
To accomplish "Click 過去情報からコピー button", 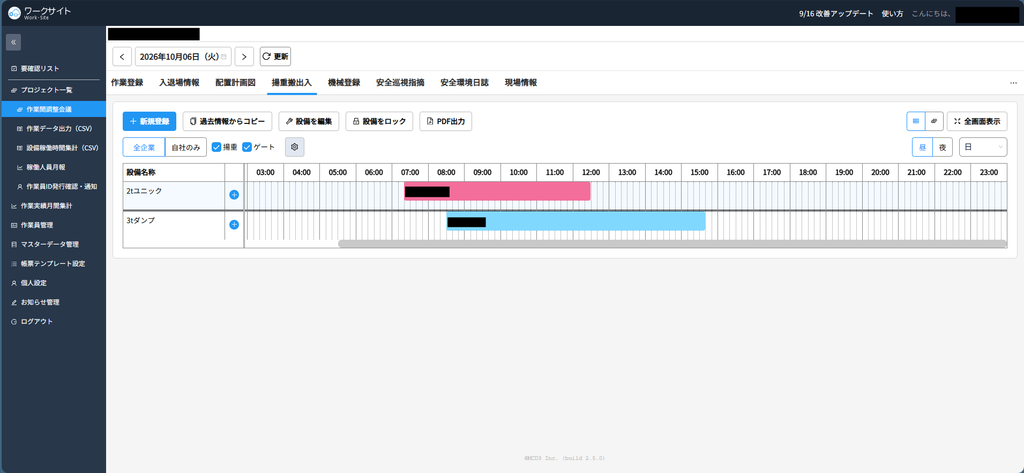I will pyautogui.click(x=227, y=121).
